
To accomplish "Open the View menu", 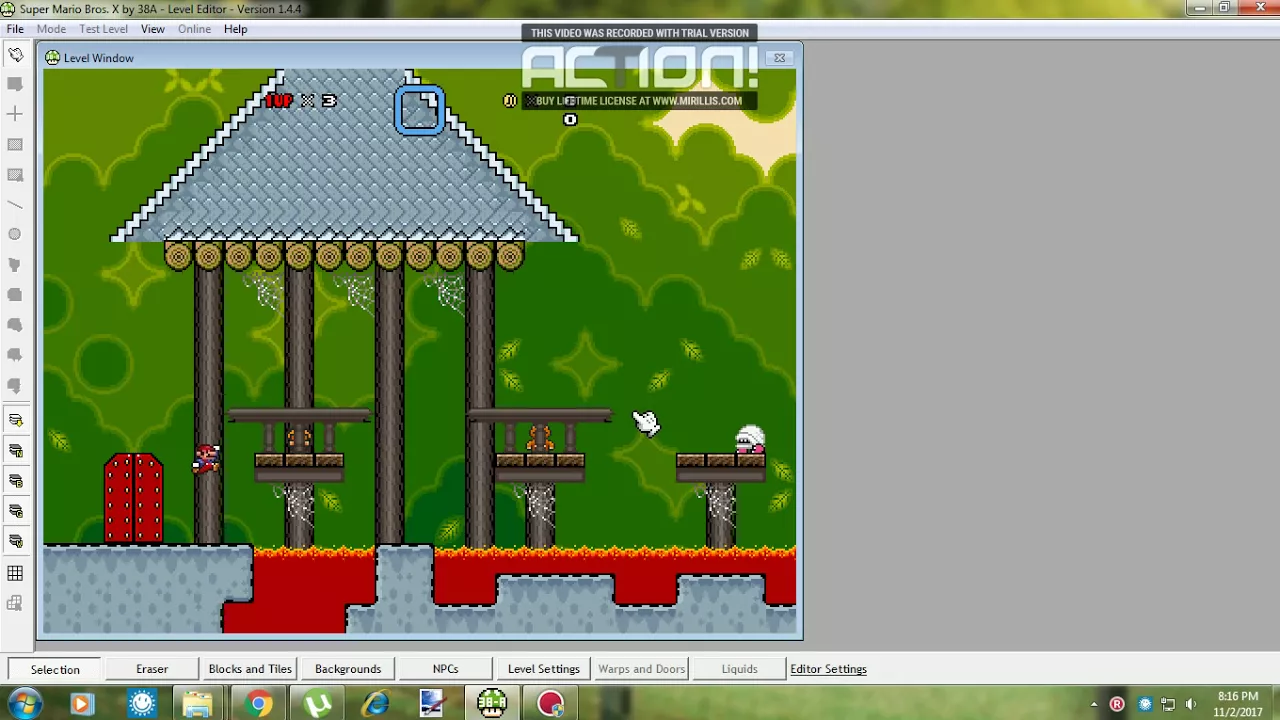I will pyautogui.click(x=152, y=29).
